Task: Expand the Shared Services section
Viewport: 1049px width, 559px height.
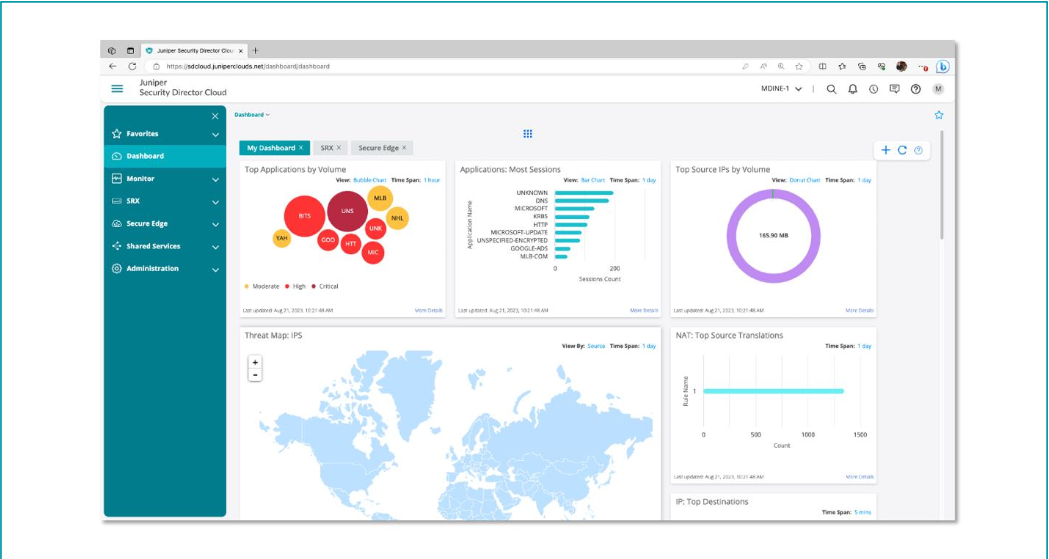Action: (215, 247)
